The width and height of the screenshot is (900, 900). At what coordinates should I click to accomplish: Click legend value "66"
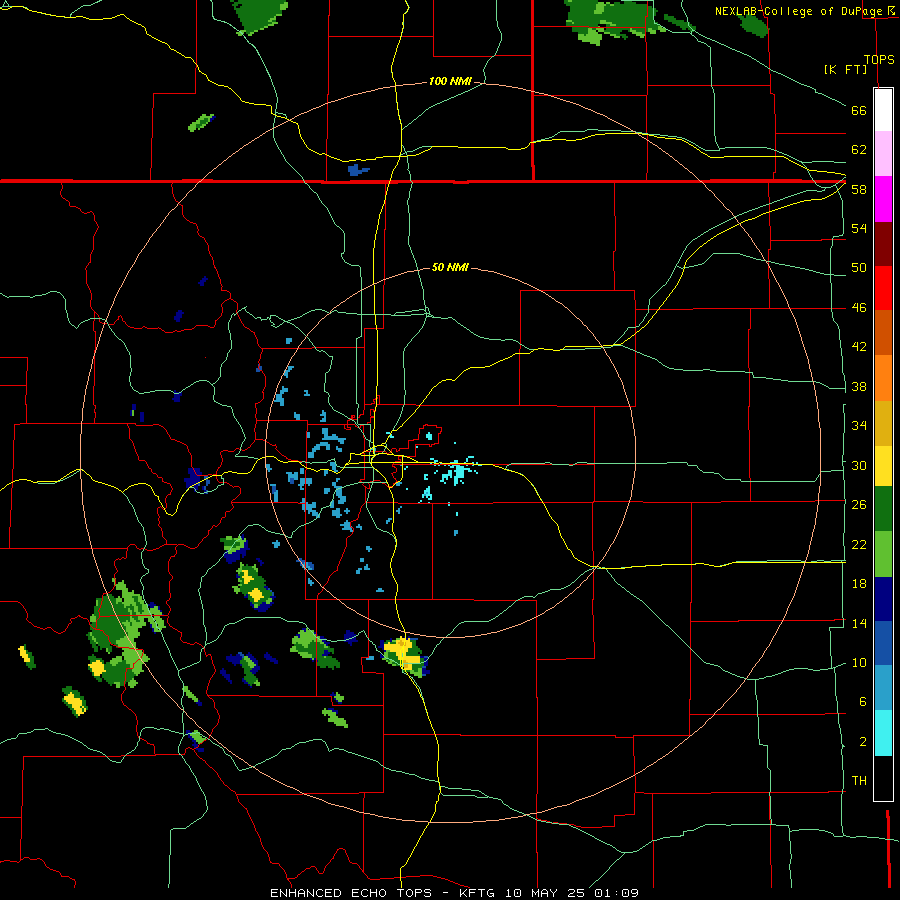[x=859, y=110]
